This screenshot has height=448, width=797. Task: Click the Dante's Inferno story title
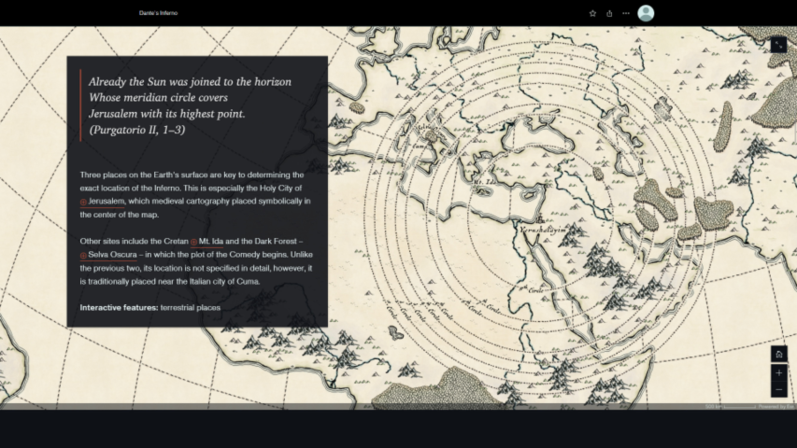click(158, 13)
